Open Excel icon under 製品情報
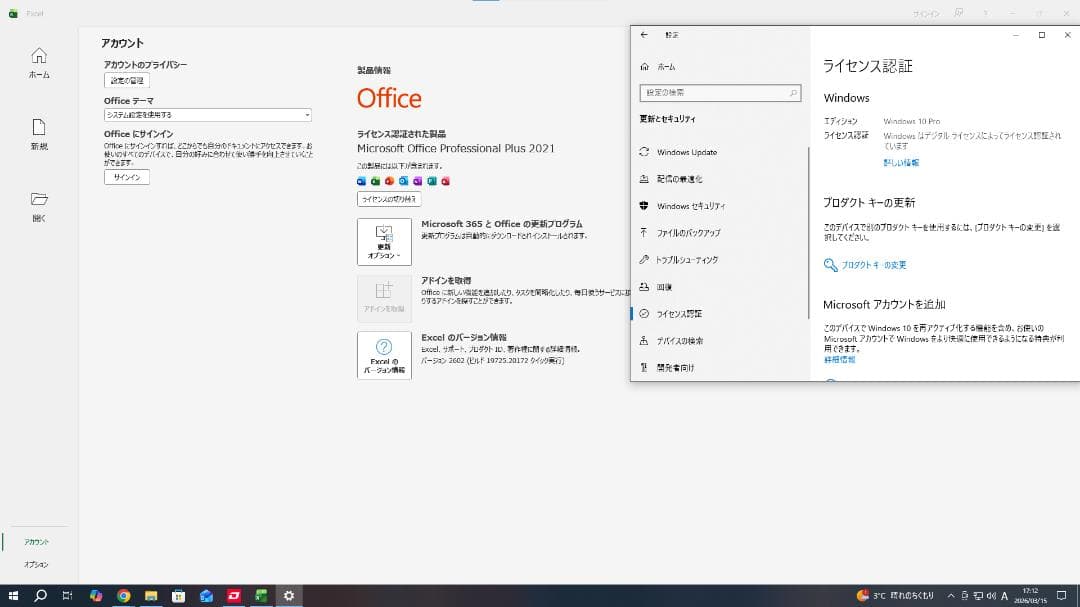1080x607 pixels. pyautogui.click(x=375, y=181)
